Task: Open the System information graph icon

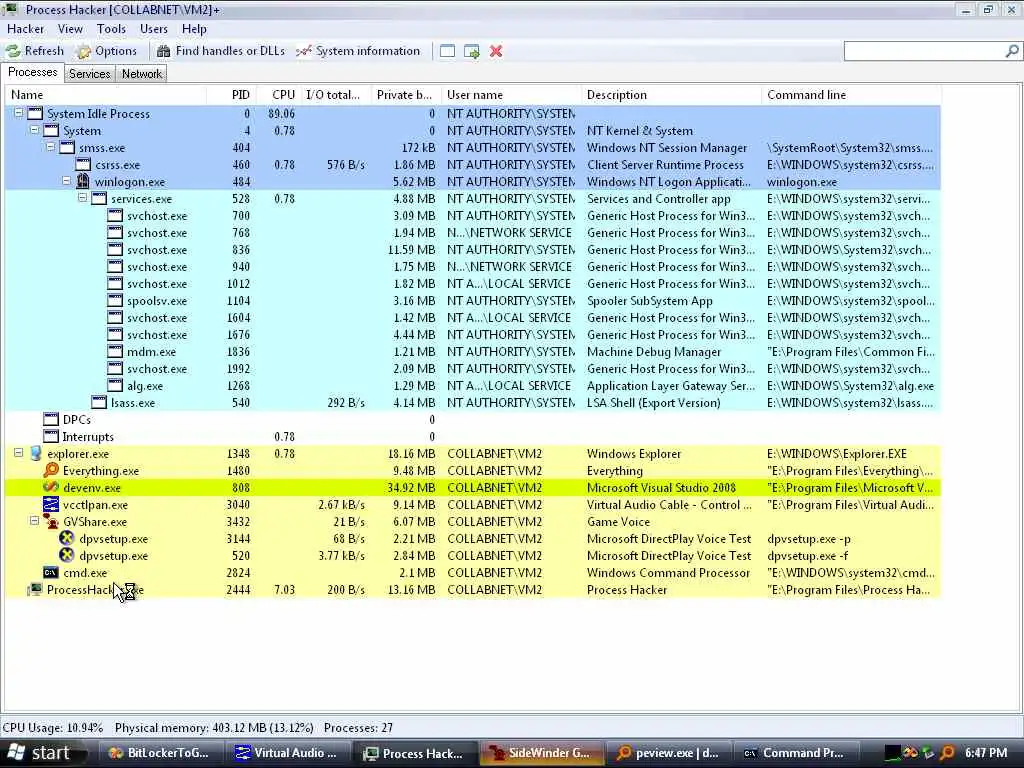Action: pyautogui.click(x=304, y=51)
